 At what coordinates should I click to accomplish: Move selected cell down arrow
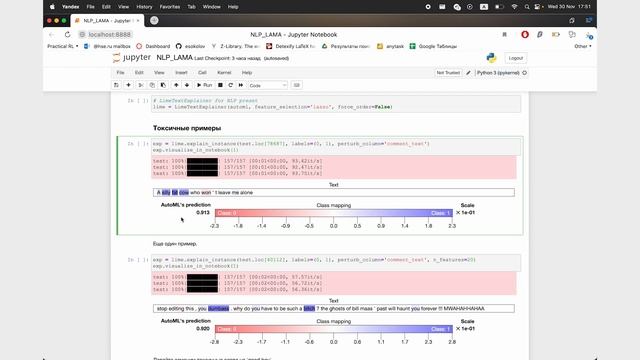[x=187, y=85]
